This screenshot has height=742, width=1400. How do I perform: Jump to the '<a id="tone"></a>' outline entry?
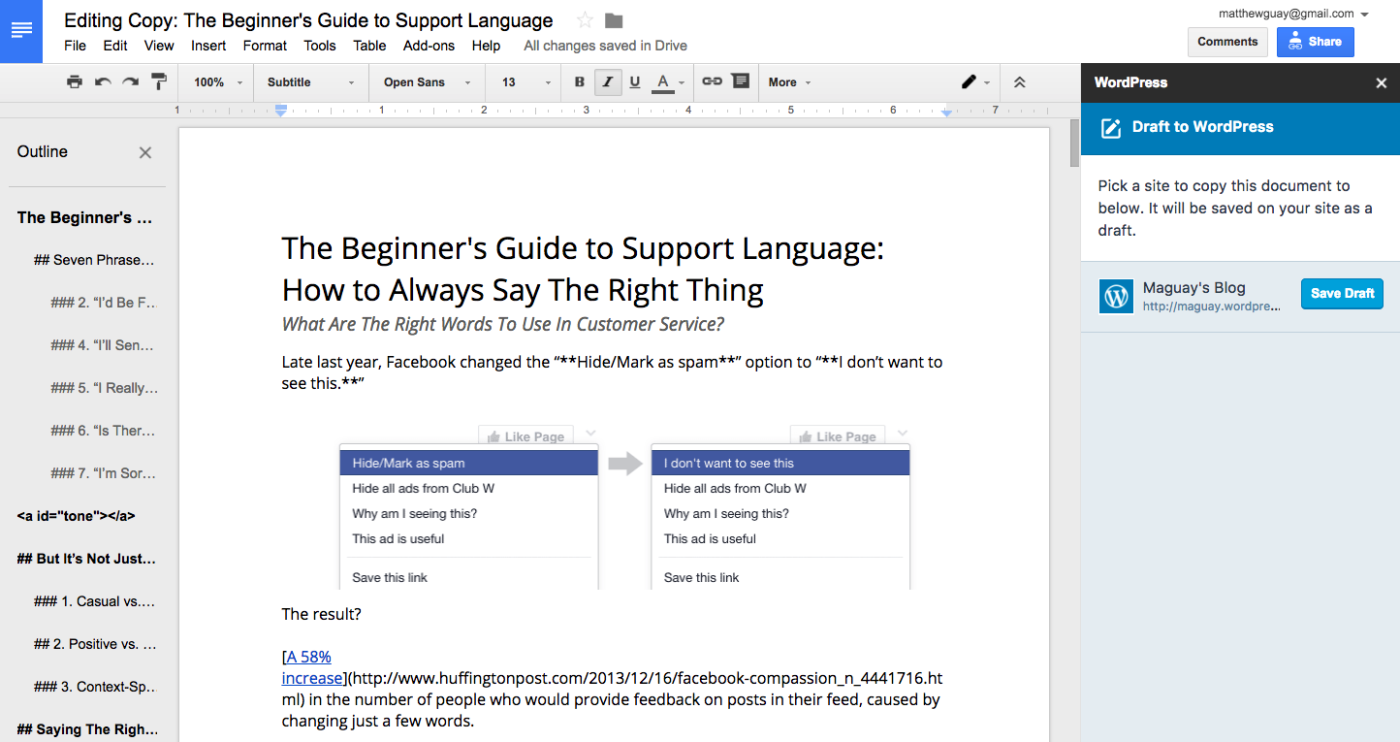pos(76,516)
